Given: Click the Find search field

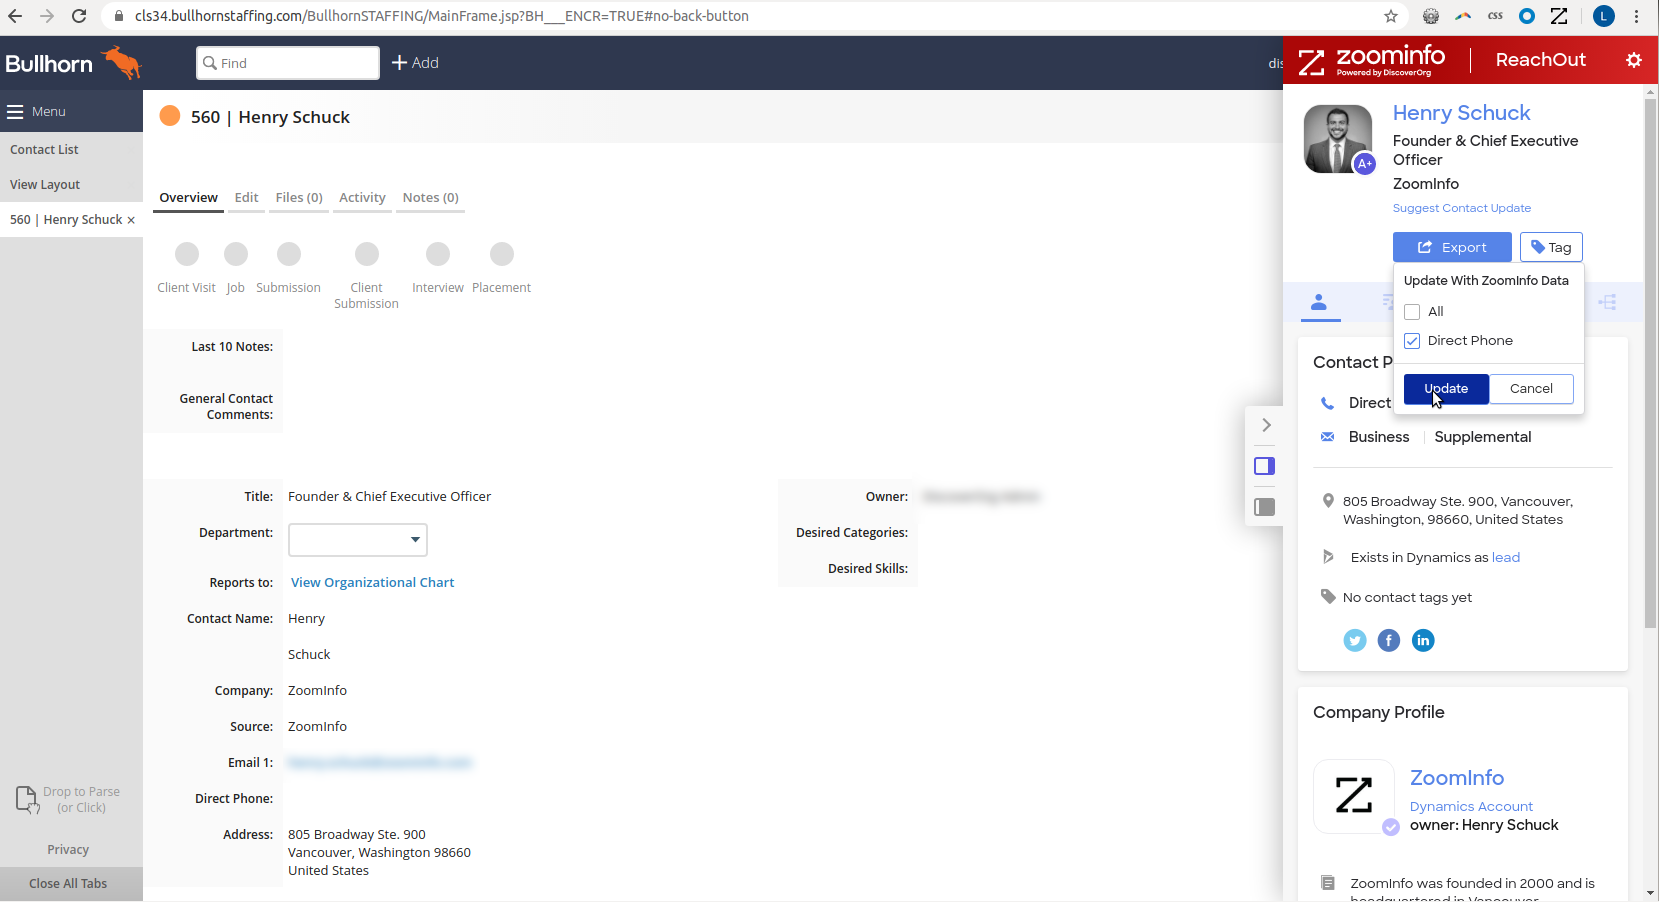Looking at the screenshot, I should click(x=288, y=63).
